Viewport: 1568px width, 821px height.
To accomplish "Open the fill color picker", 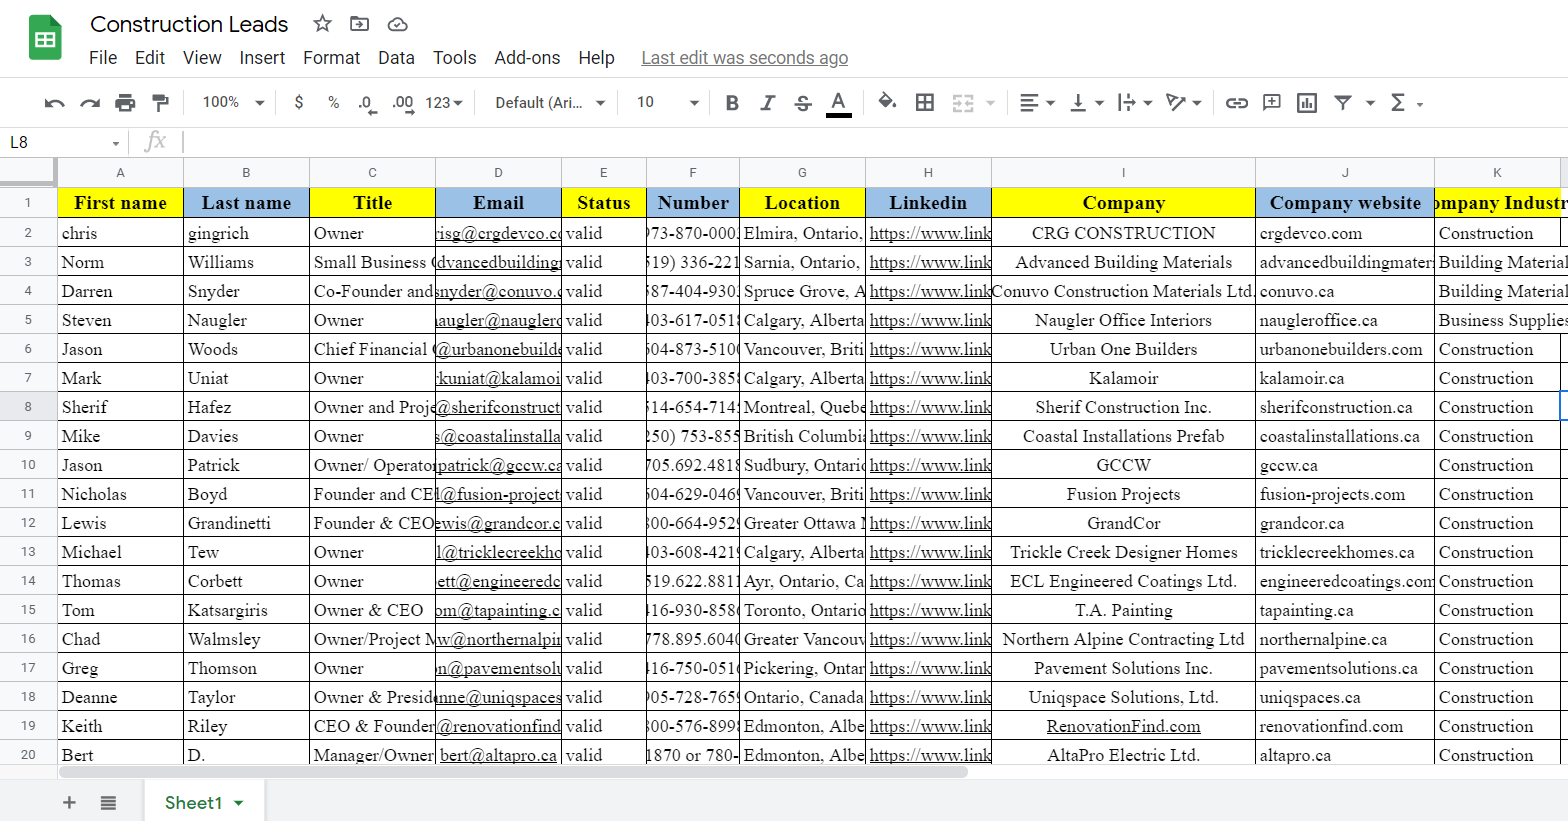I will (x=886, y=102).
